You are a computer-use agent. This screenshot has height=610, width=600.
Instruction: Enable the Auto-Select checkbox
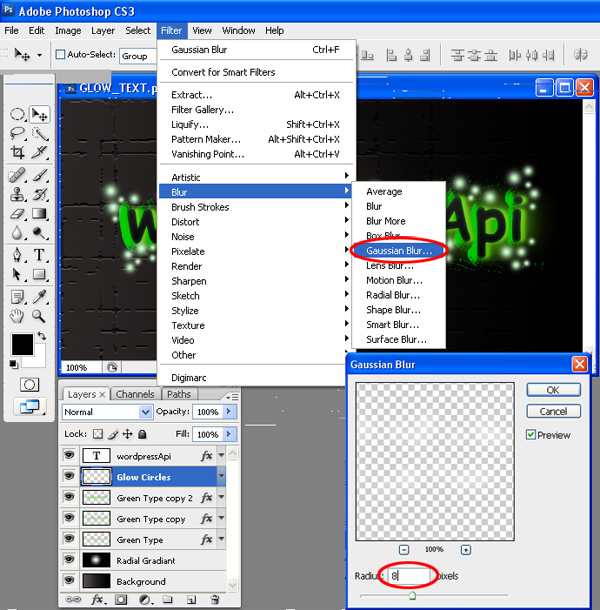pos(60,54)
